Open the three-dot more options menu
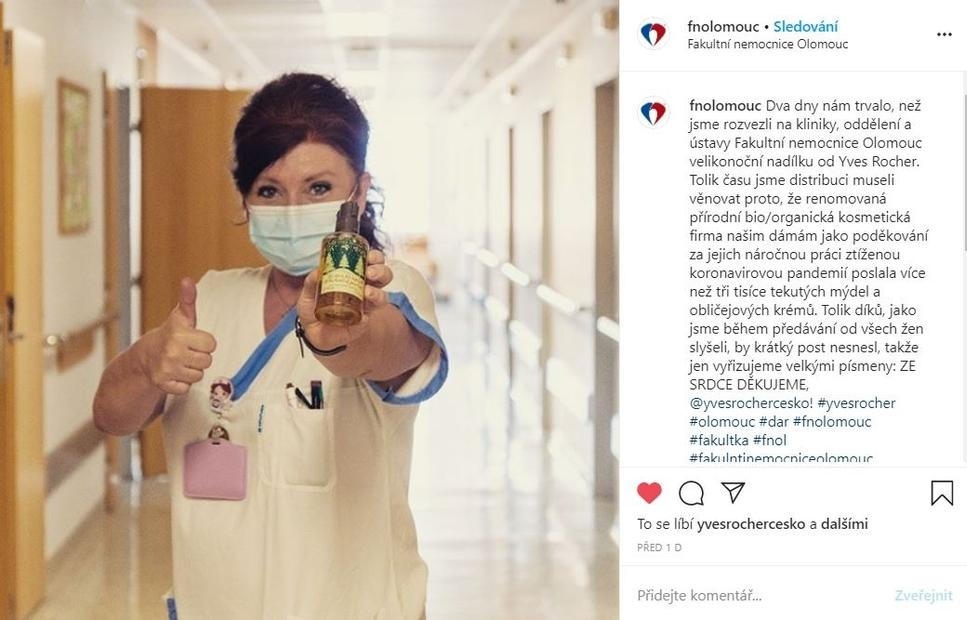The height and width of the screenshot is (620, 967). (x=944, y=35)
